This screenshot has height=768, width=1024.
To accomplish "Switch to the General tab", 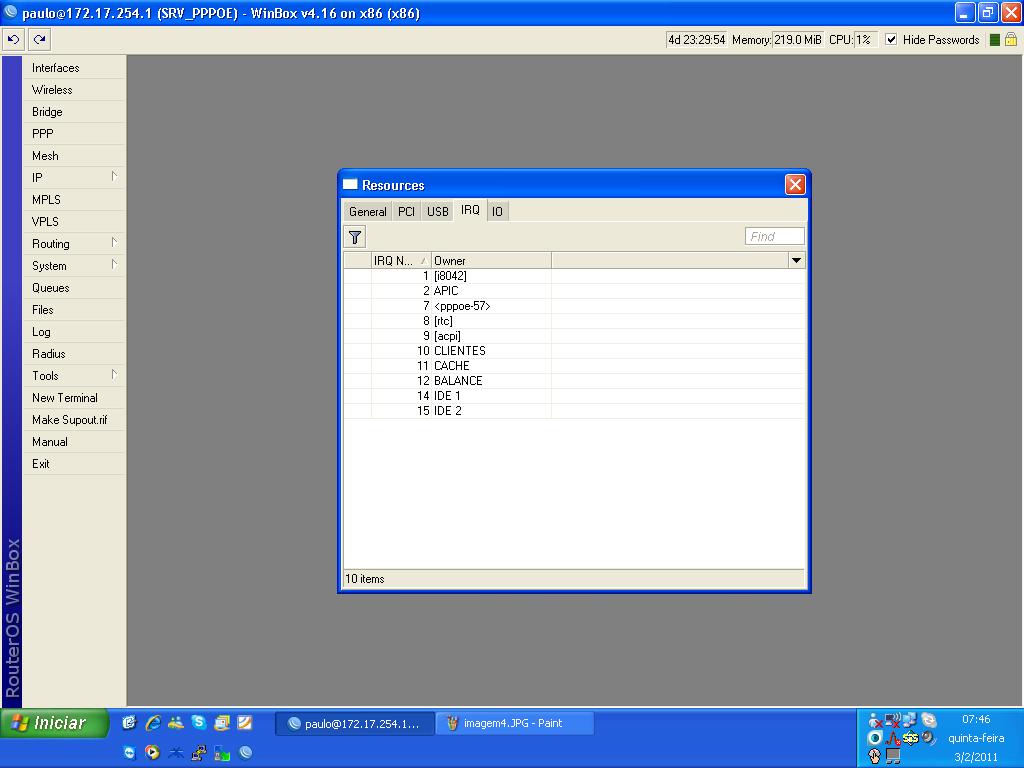I will tap(368, 212).
